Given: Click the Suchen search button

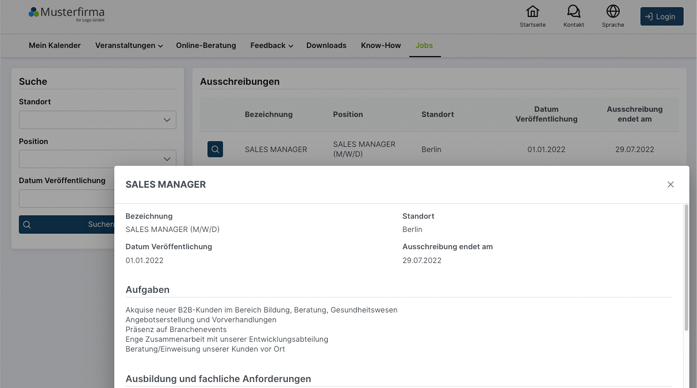Looking at the screenshot, I should tap(66, 224).
